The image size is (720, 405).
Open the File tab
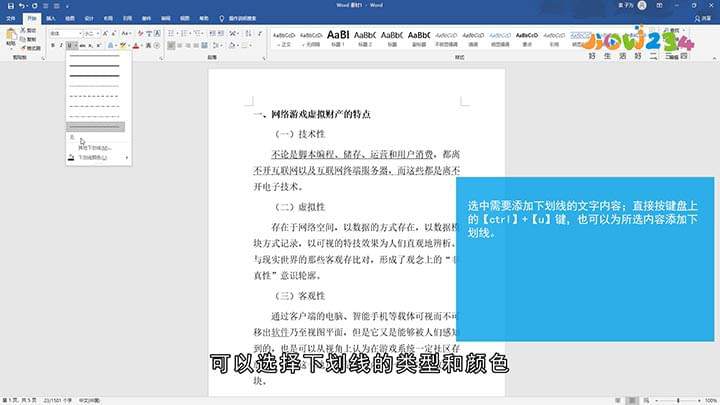(x=11, y=18)
